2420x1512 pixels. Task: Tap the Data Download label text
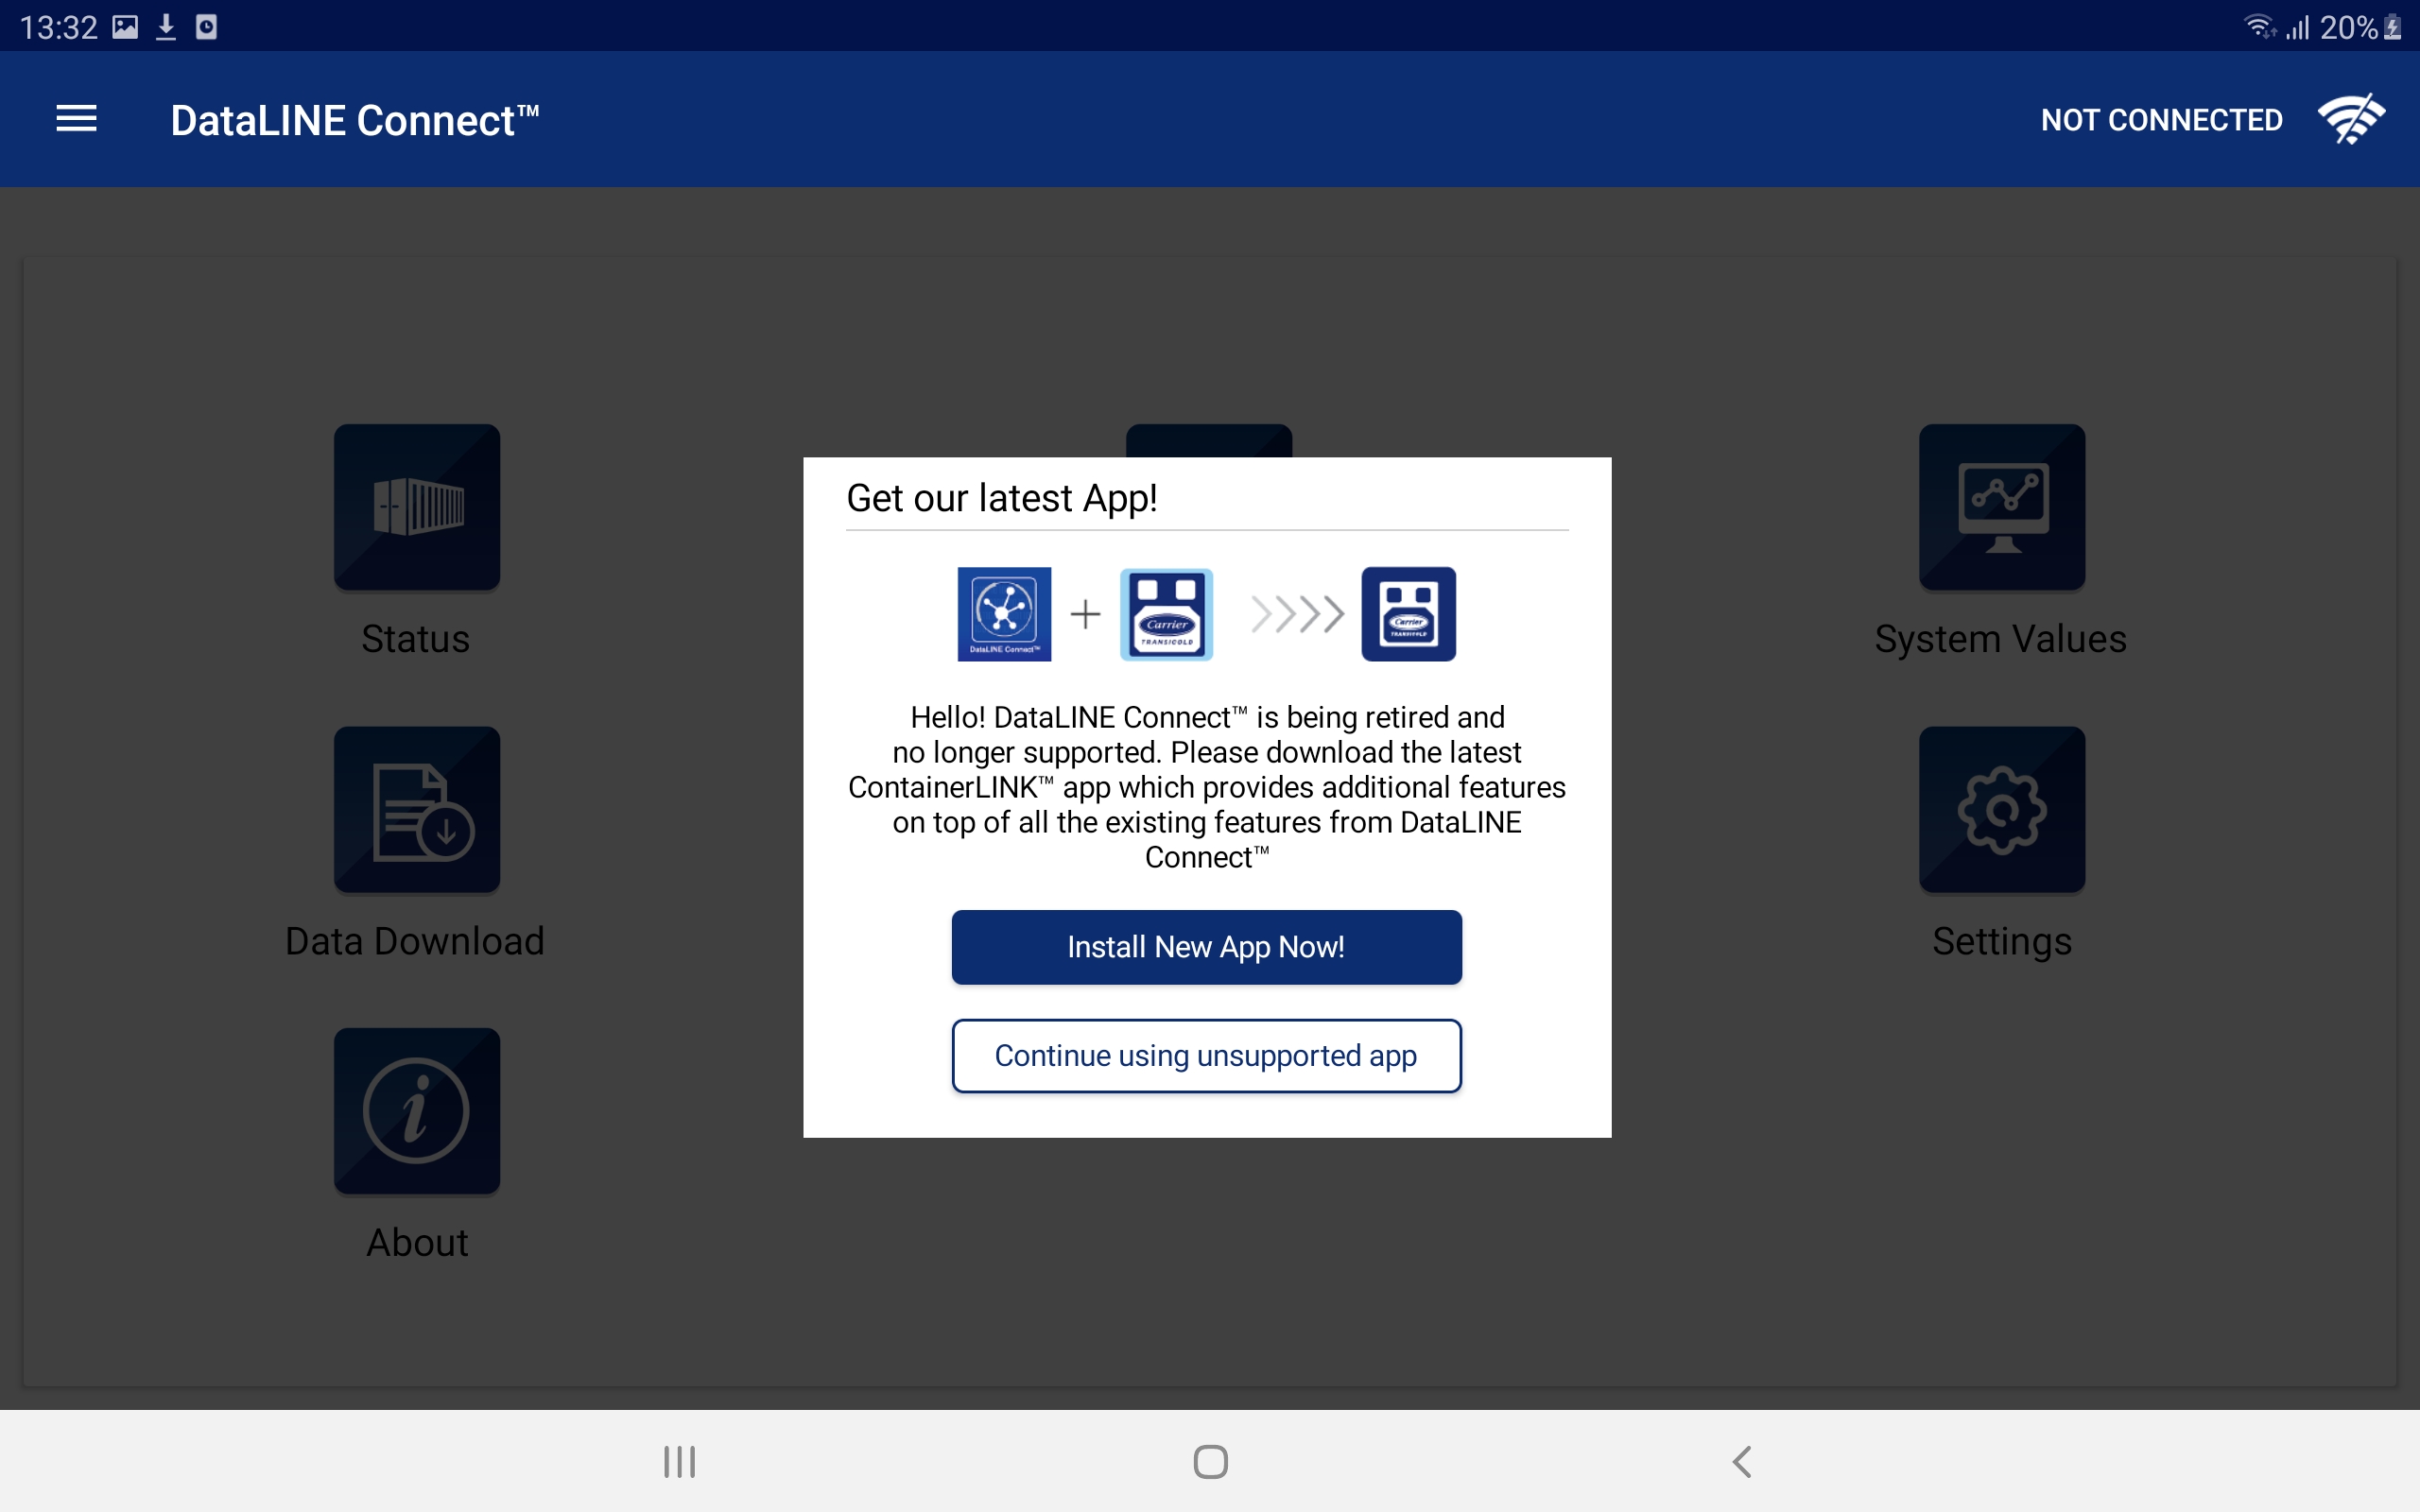[x=415, y=941]
